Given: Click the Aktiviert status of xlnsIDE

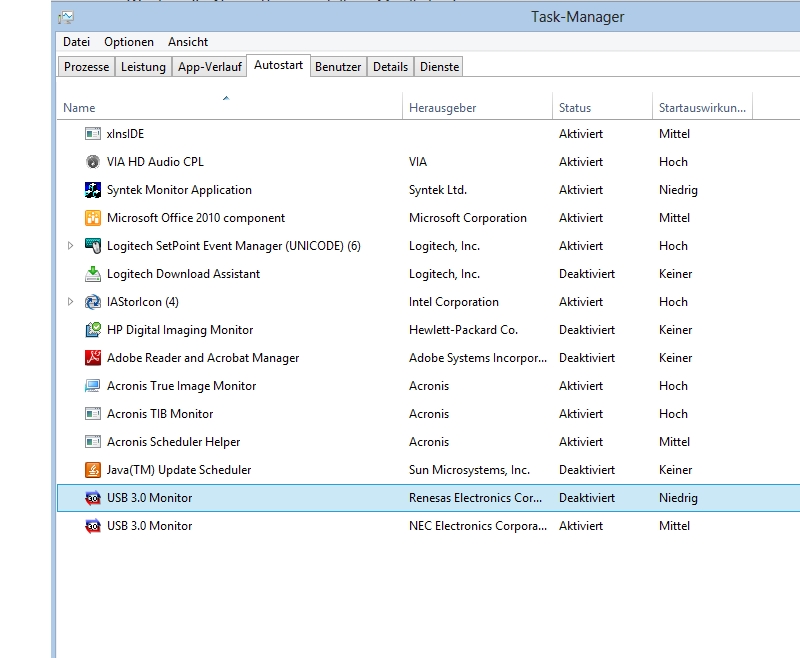Looking at the screenshot, I should 581,134.
